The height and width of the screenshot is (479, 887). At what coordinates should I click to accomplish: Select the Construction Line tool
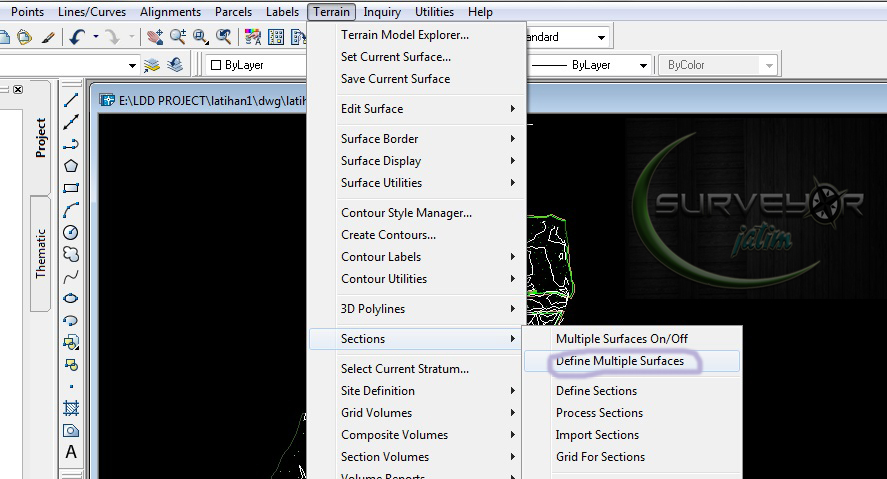pyautogui.click(x=71, y=122)
